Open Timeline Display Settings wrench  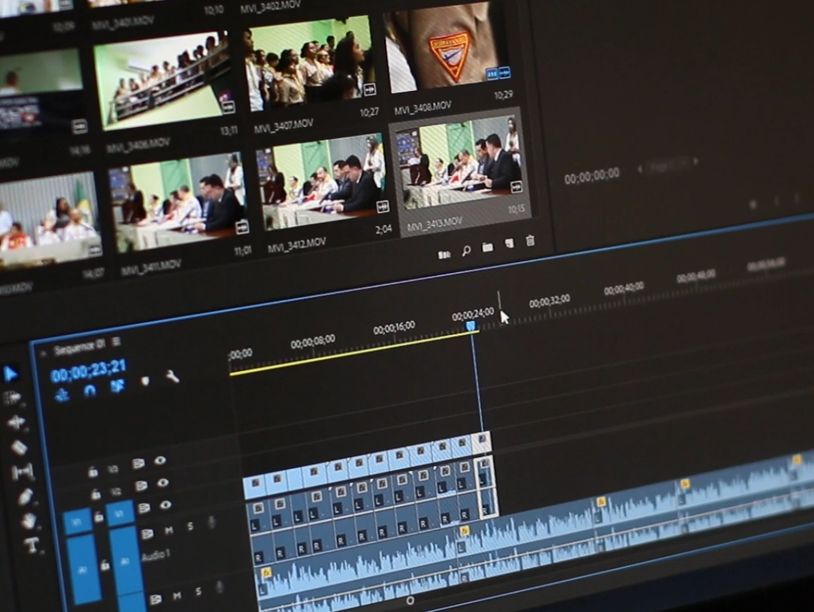point(172,376)
